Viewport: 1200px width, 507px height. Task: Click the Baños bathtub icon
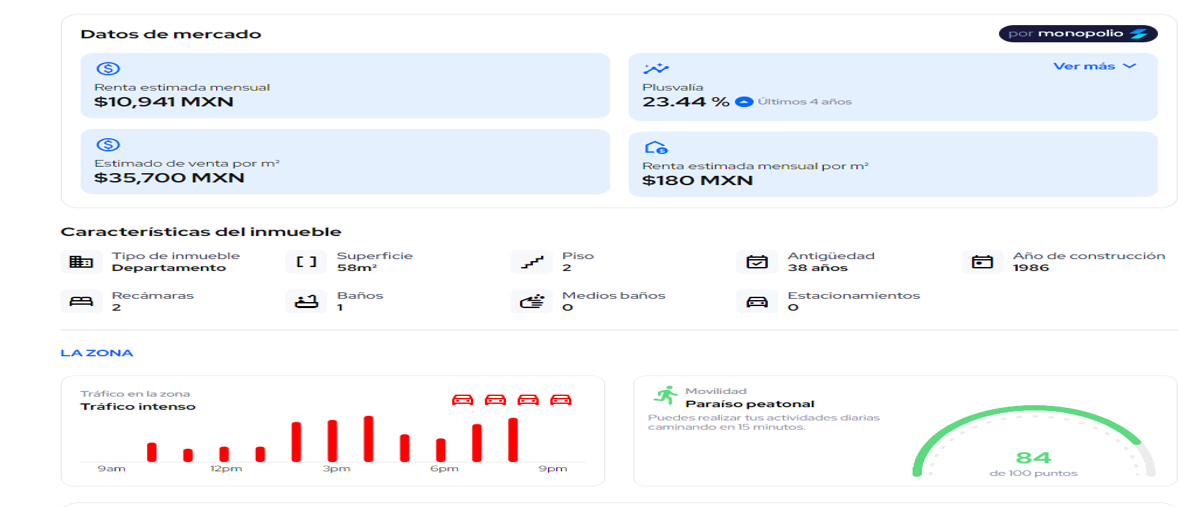pos(306,301)
